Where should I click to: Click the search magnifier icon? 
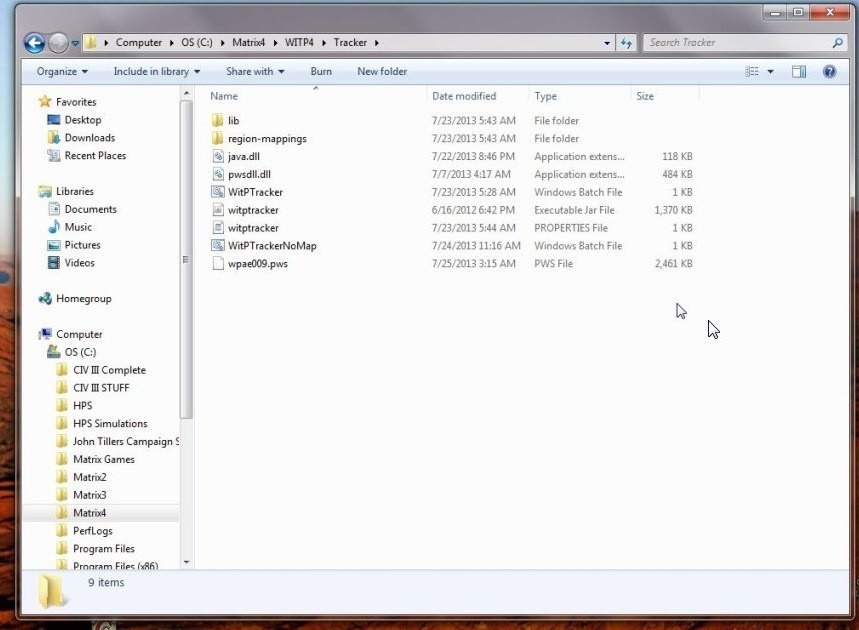pyautogui.click(x=837, y=43)
